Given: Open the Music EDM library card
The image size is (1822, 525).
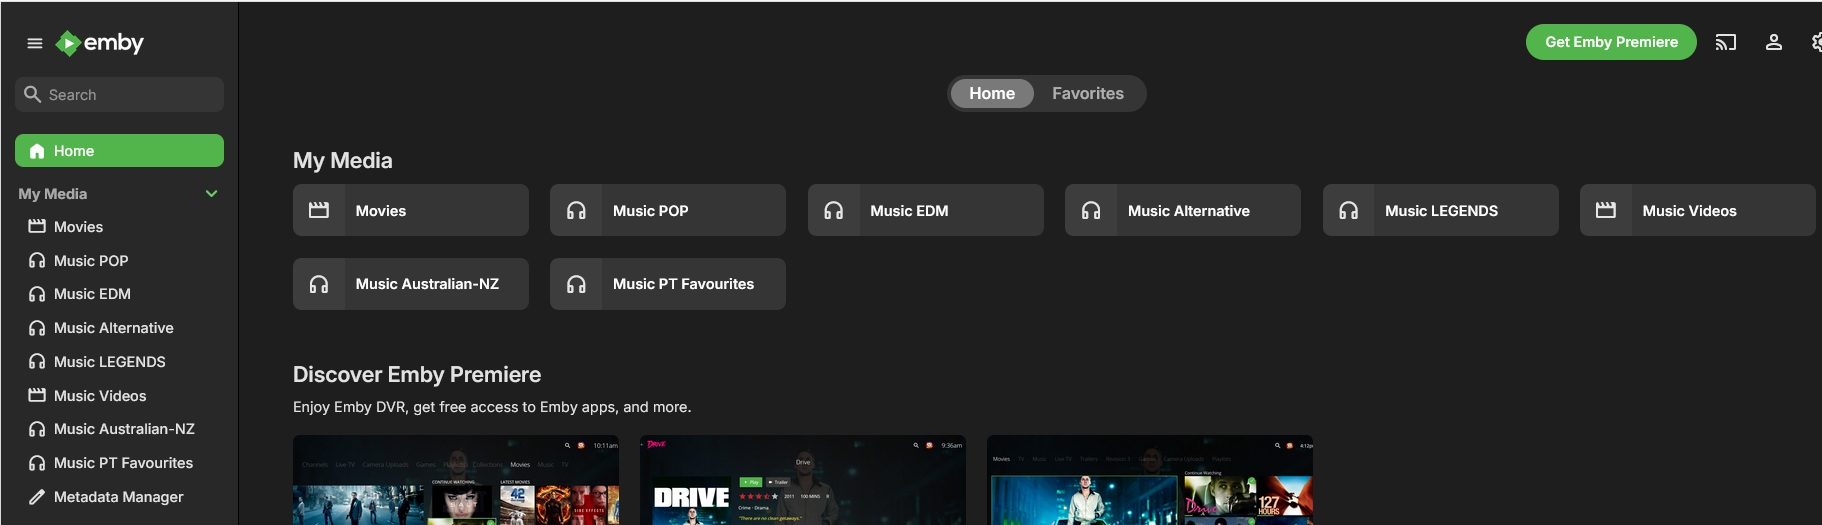Looking at the screenshot, I should click(x=926, y=210).
